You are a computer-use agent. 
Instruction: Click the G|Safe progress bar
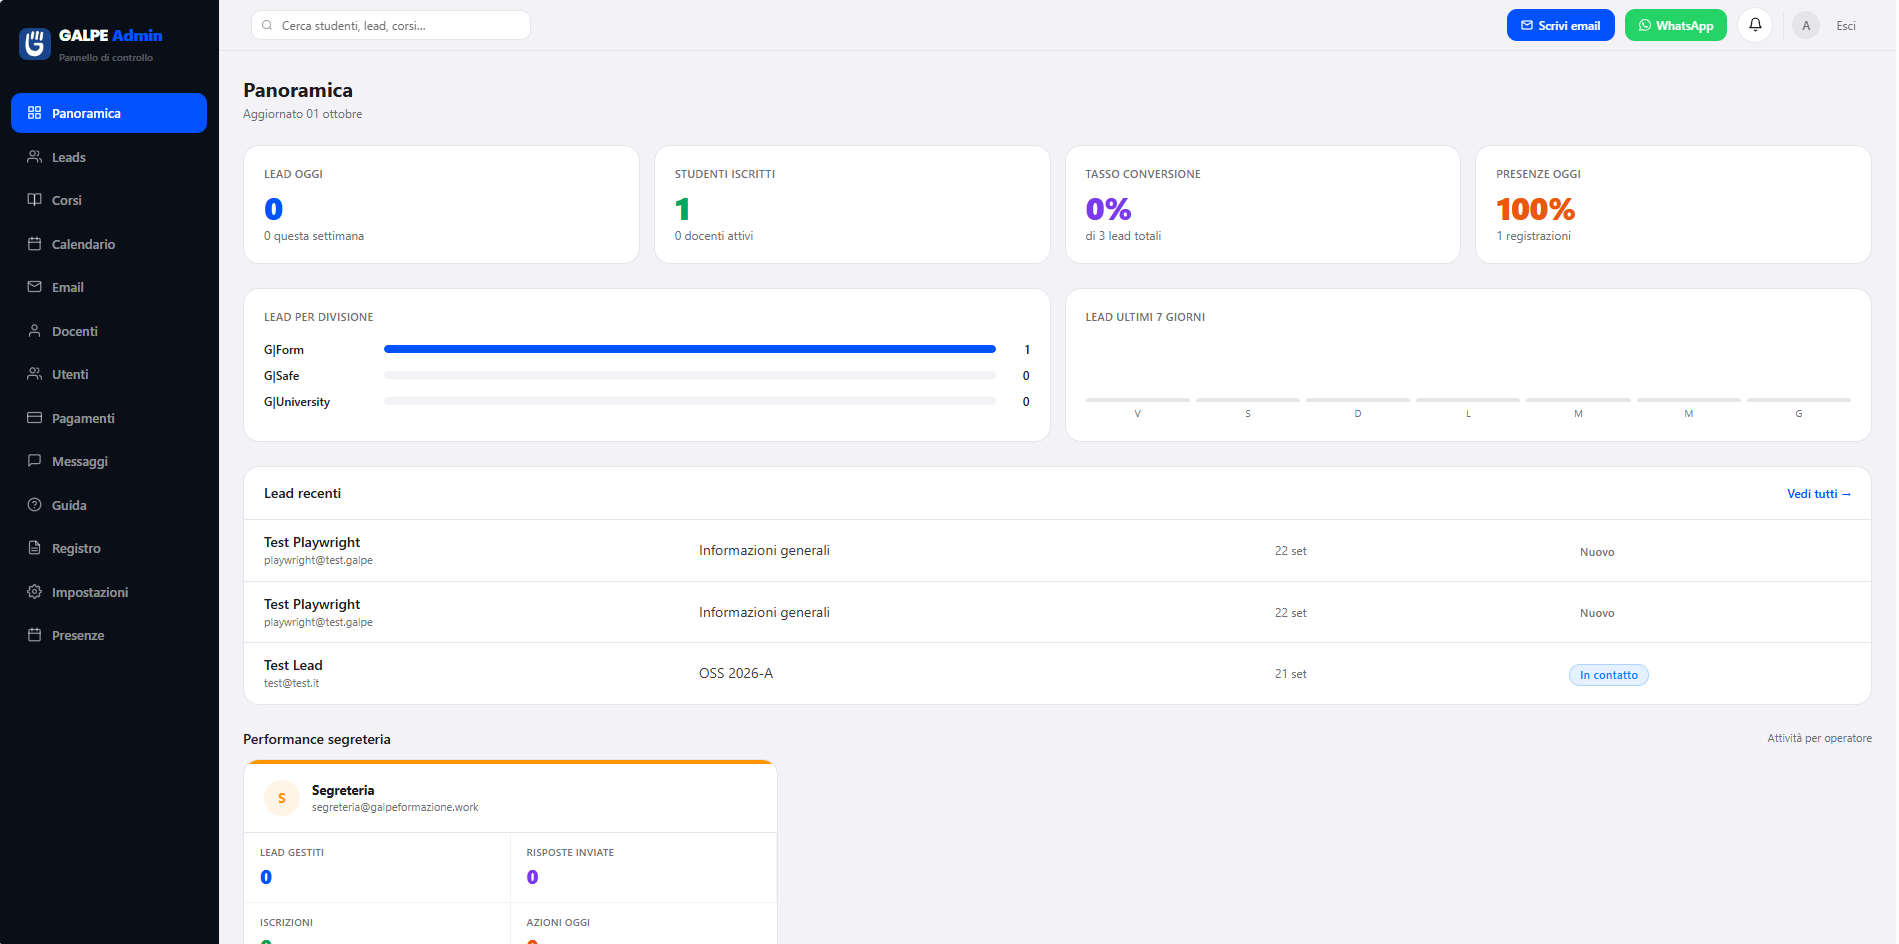690,375
